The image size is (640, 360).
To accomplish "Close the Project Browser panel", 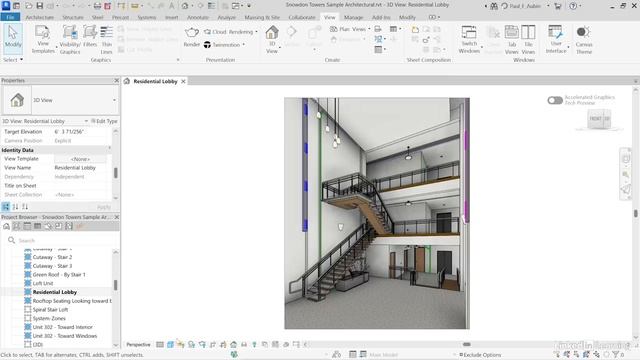I will click(x=116, y=217).
